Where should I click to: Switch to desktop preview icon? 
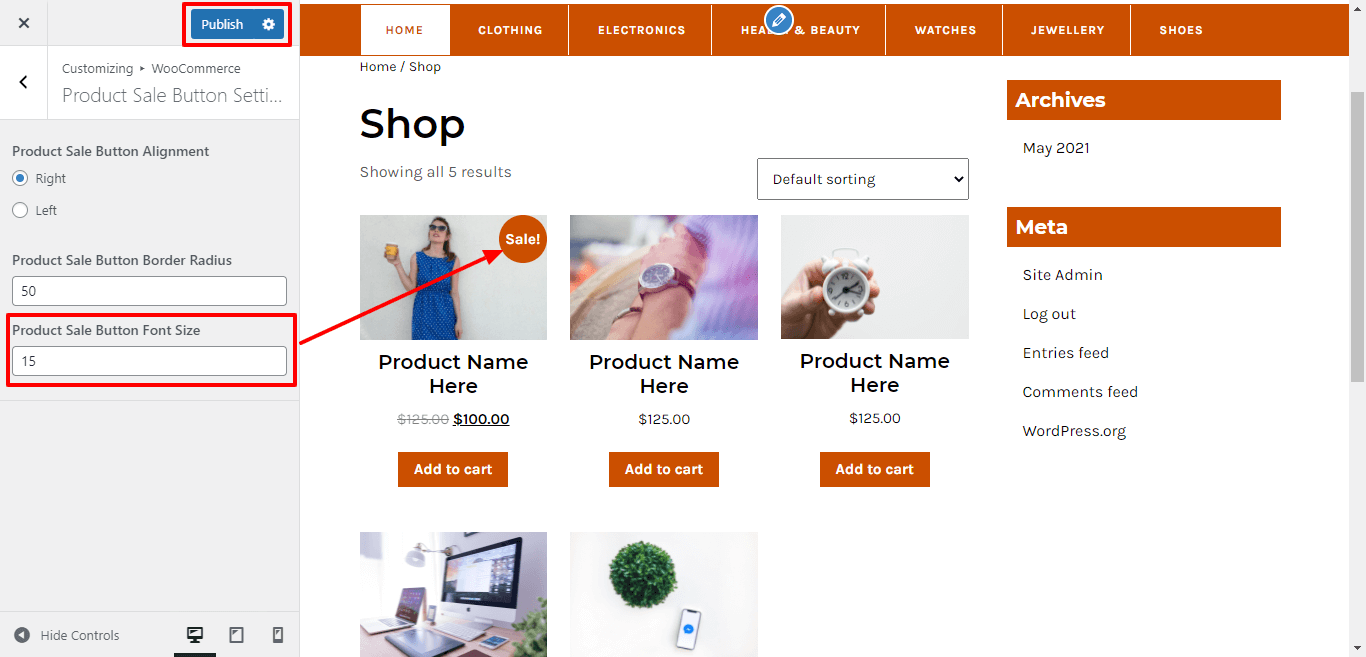click(195, 635)
